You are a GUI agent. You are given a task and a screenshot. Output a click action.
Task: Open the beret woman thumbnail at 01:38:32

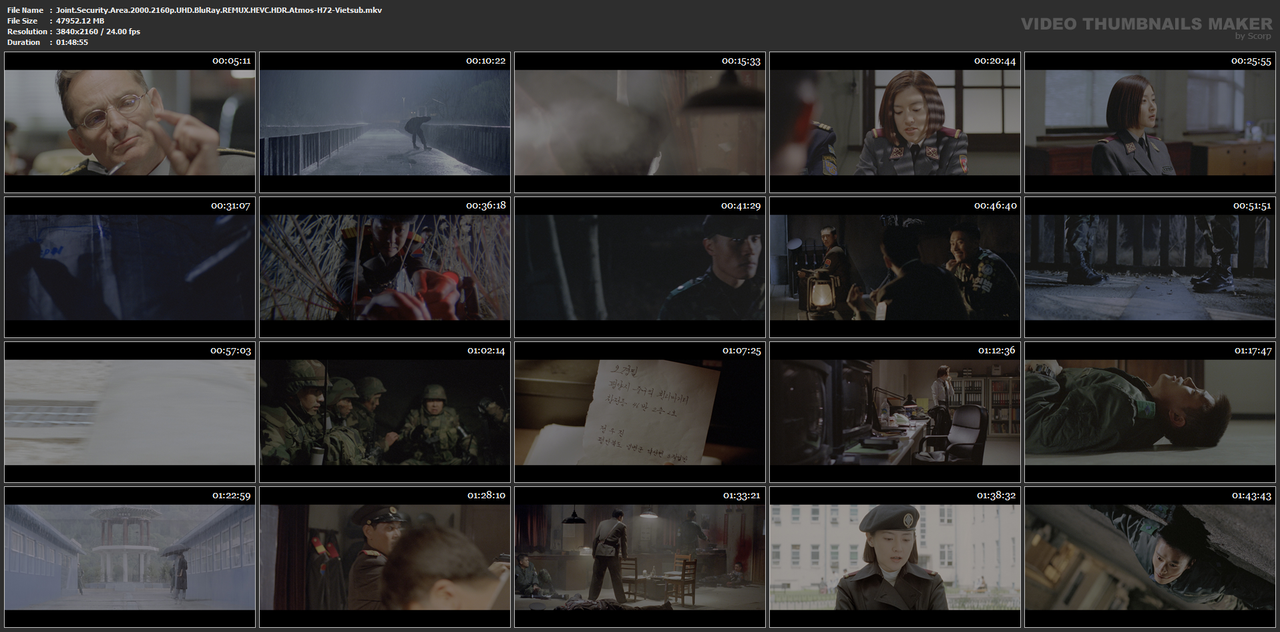coord(895,557)
